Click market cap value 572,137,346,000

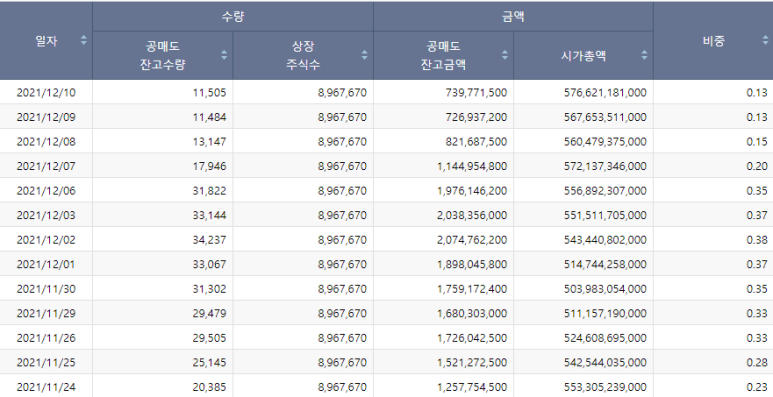point(605,166)
